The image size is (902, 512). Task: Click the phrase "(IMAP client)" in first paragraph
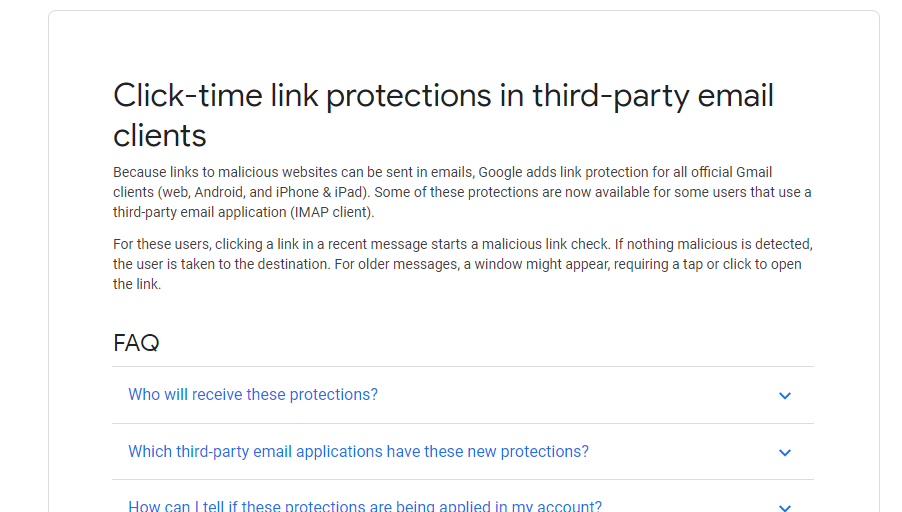point(332,212)
